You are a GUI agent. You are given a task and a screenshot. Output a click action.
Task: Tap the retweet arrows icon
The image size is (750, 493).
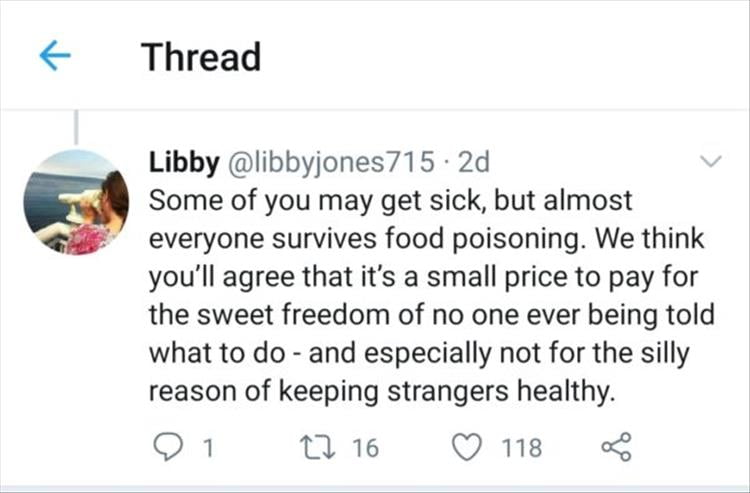tap(319, 447)
